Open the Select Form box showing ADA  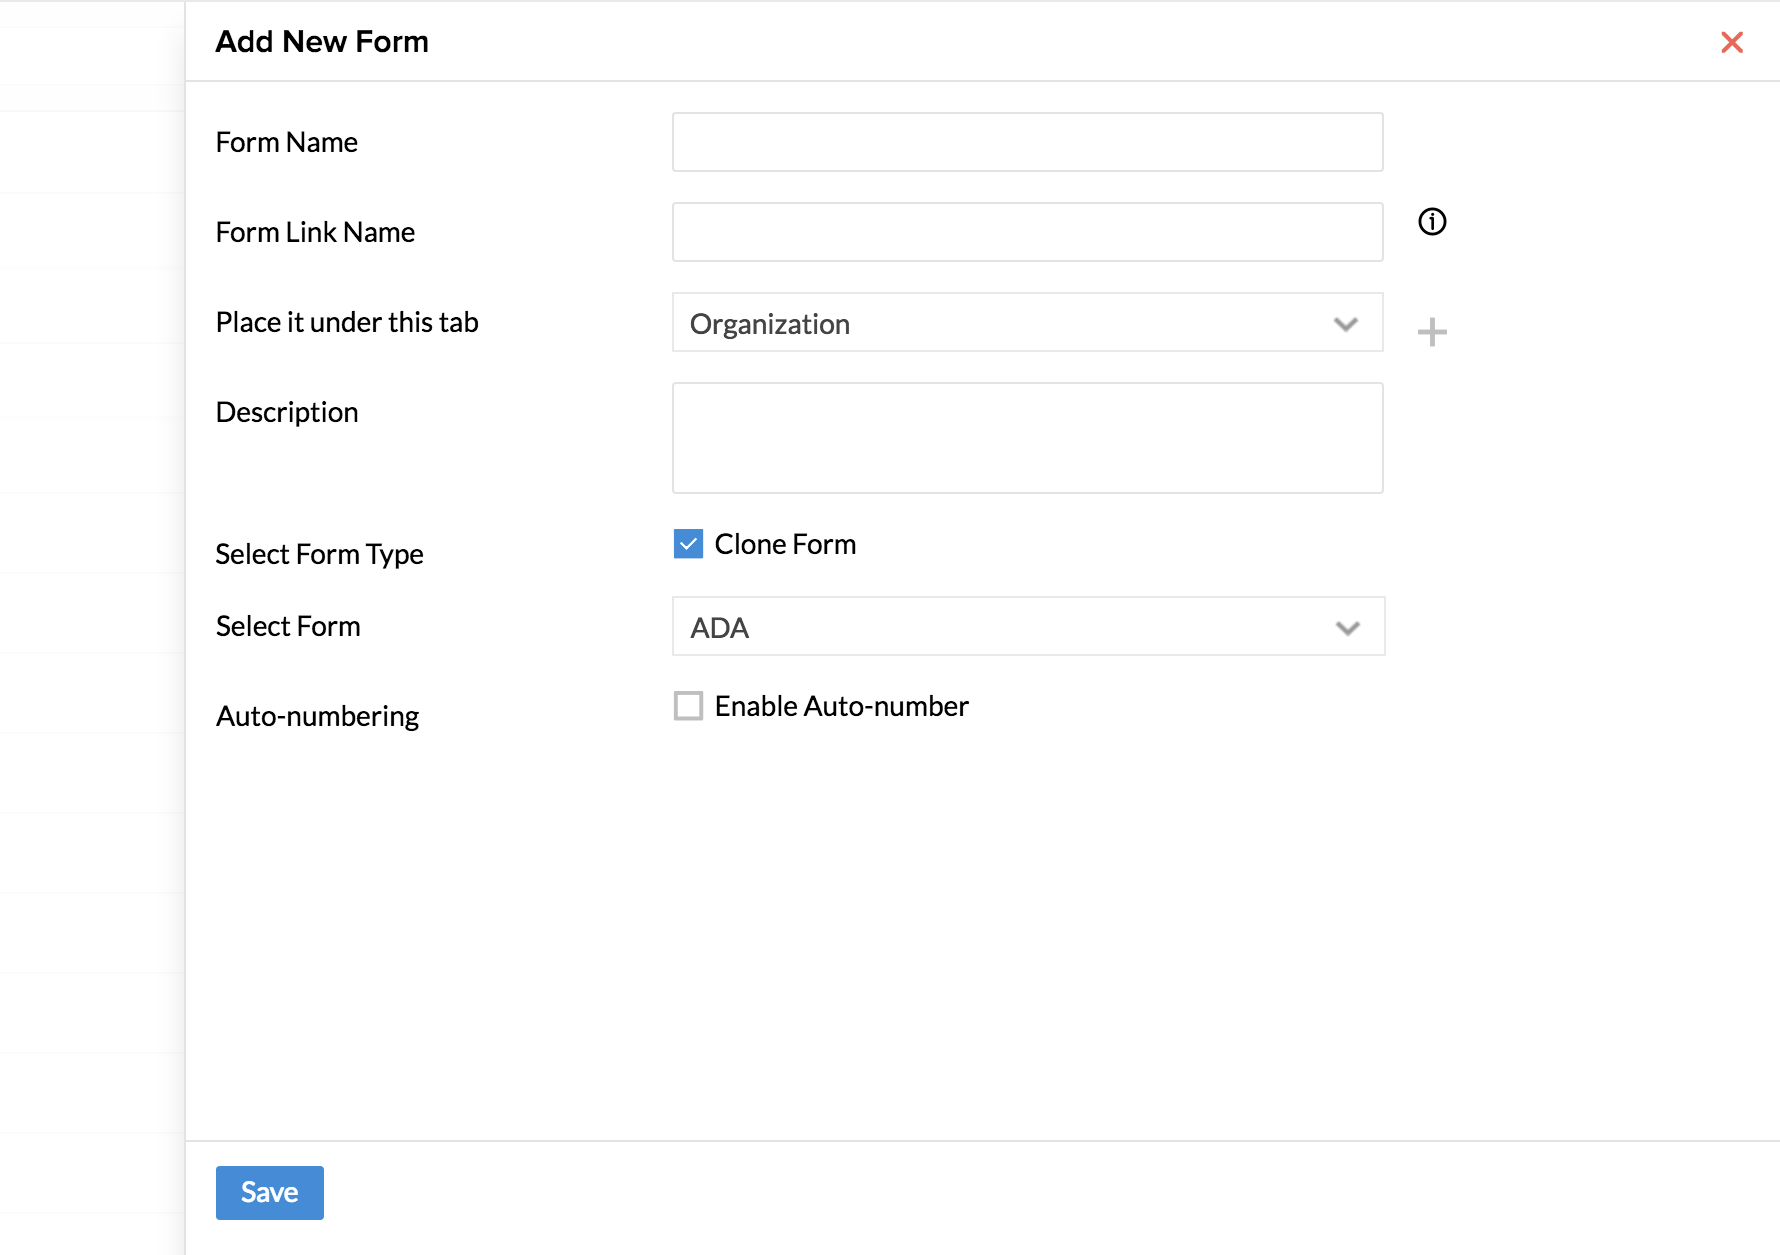pos(1000,627)
